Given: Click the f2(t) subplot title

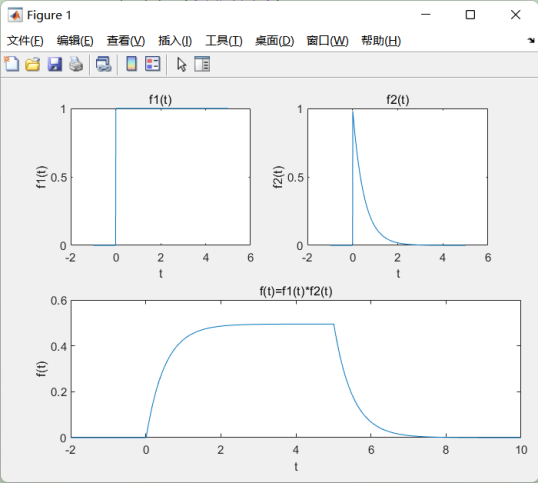Looking at the screenshot, I should (x=398, y=100).
